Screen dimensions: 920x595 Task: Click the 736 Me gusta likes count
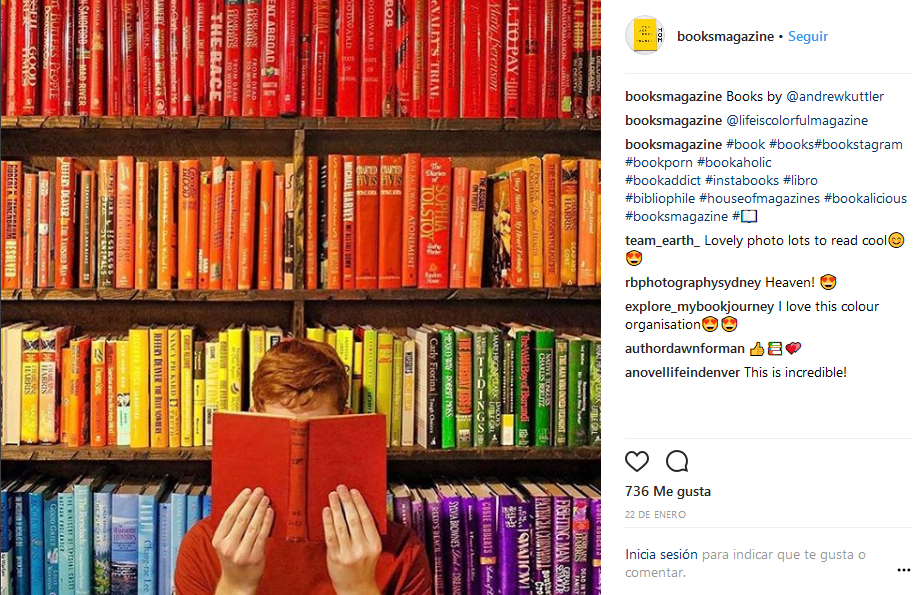pyautogui.click(x=668, y=491)
